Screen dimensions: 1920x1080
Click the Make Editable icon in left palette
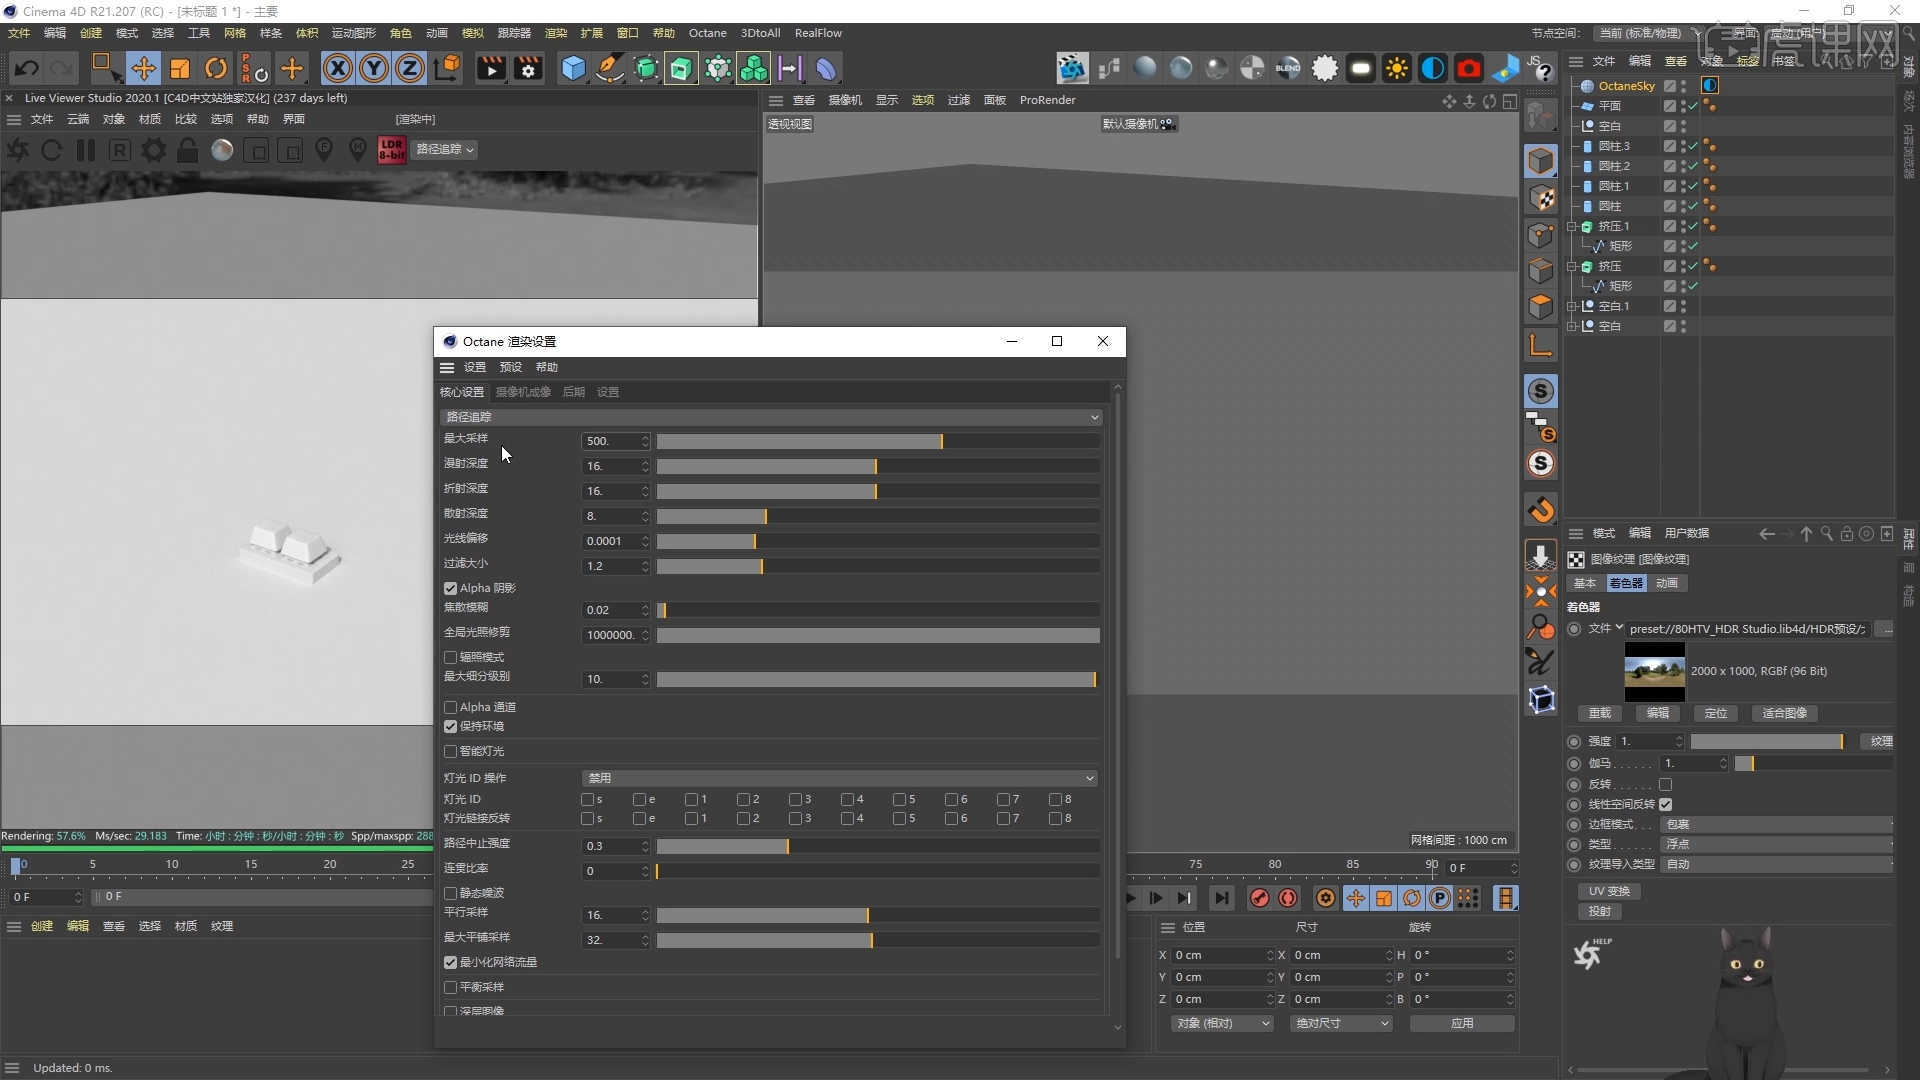(1541, 115)
